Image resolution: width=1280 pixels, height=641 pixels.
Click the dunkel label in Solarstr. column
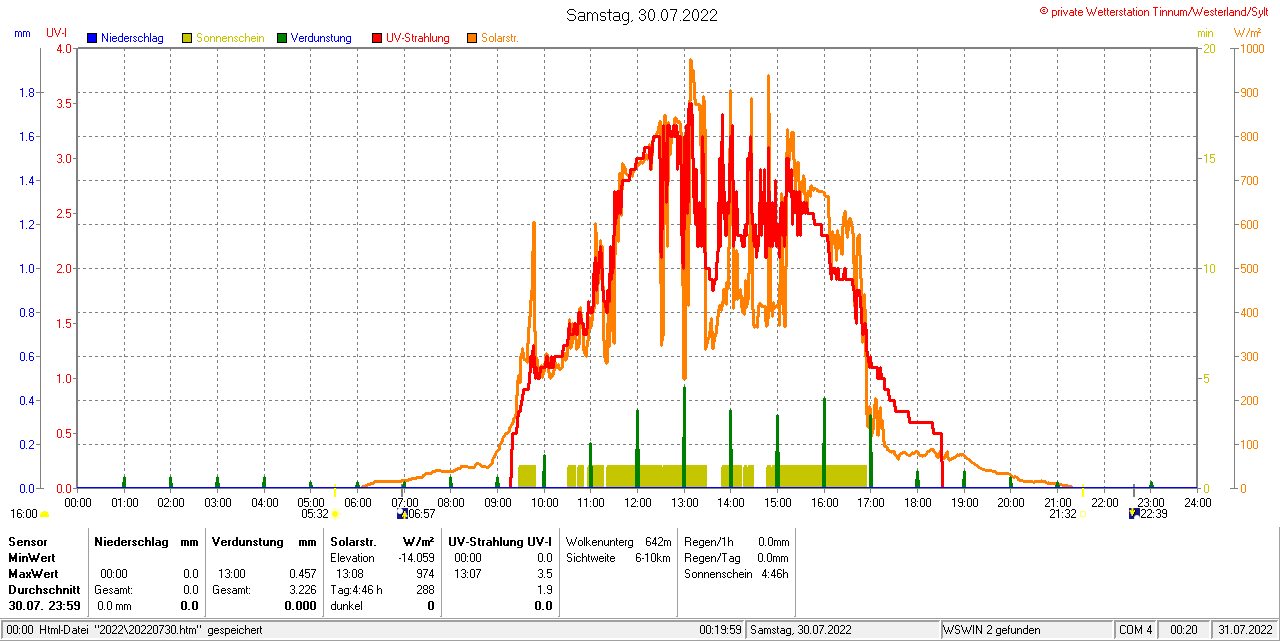click(346, 605)
